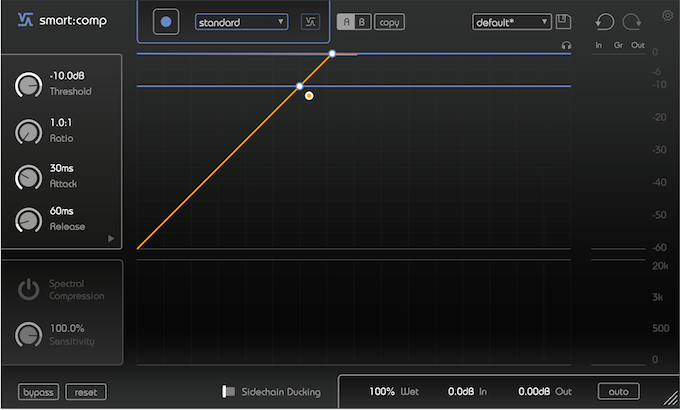The image size is (680, 410).
Task: Expand the parameter panel arrow
Action: [x=111, y=239]
